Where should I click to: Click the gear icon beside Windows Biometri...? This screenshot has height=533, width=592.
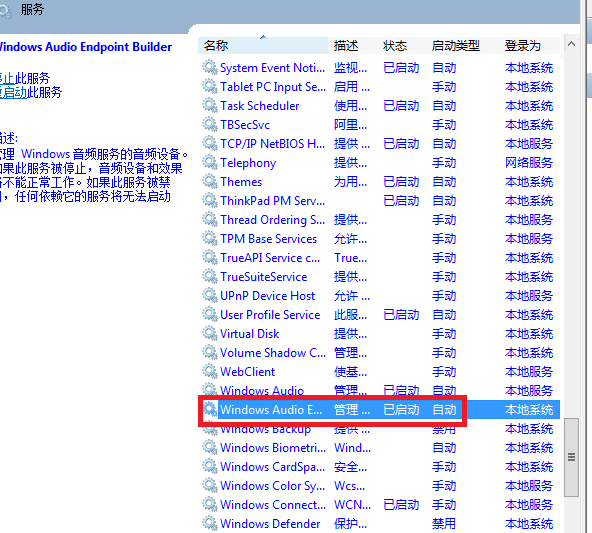pos(210,448)
